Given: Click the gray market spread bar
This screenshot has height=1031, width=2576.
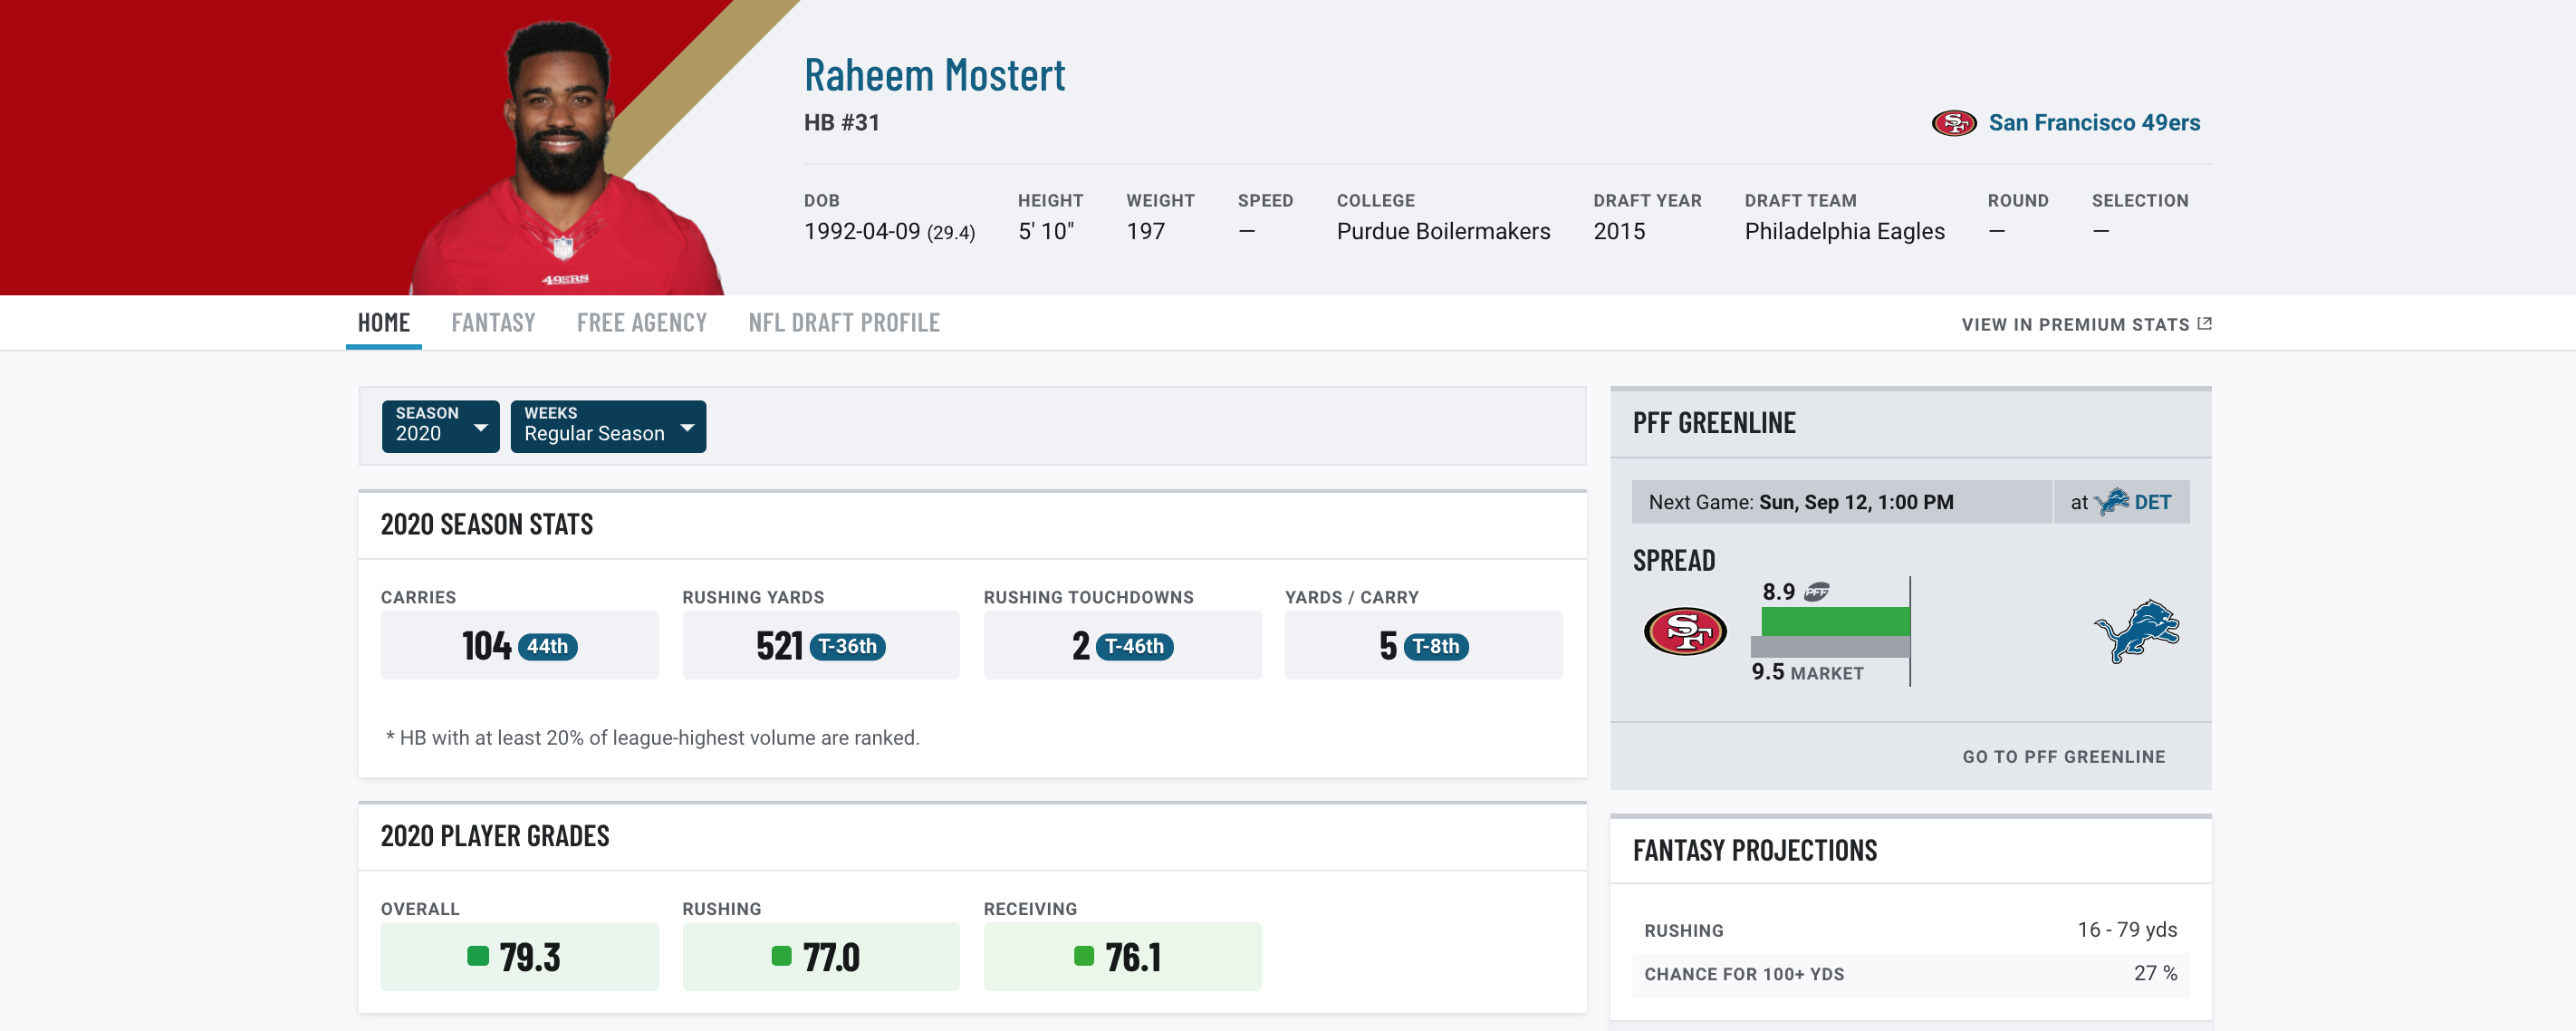Looking at the screenshot, I should pos(1830,647).
